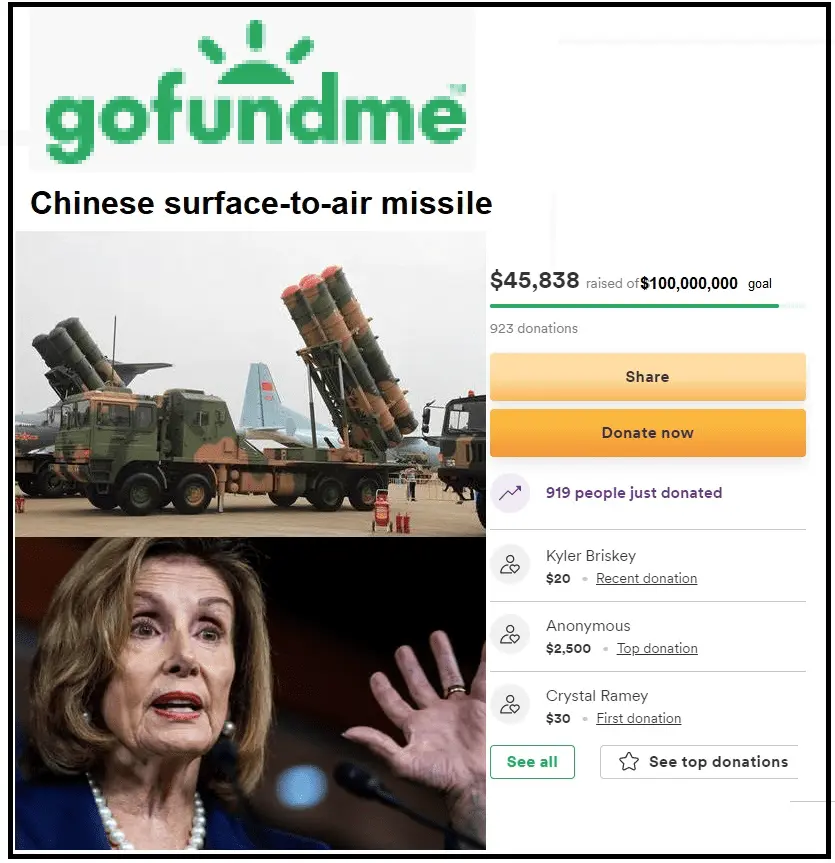Image resolution: width=835 pixels, height=863 pixels.
Task: Follow the Recent donation link
Action: [x=646, y=578]
